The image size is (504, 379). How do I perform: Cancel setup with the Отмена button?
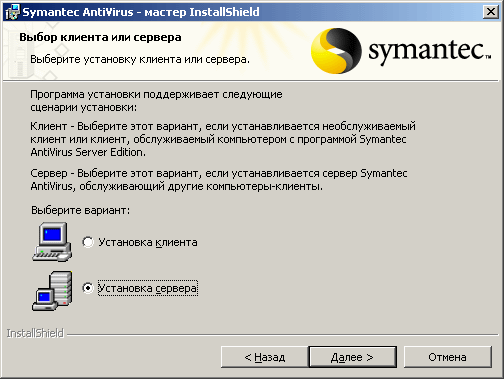(x=448, y=357)
